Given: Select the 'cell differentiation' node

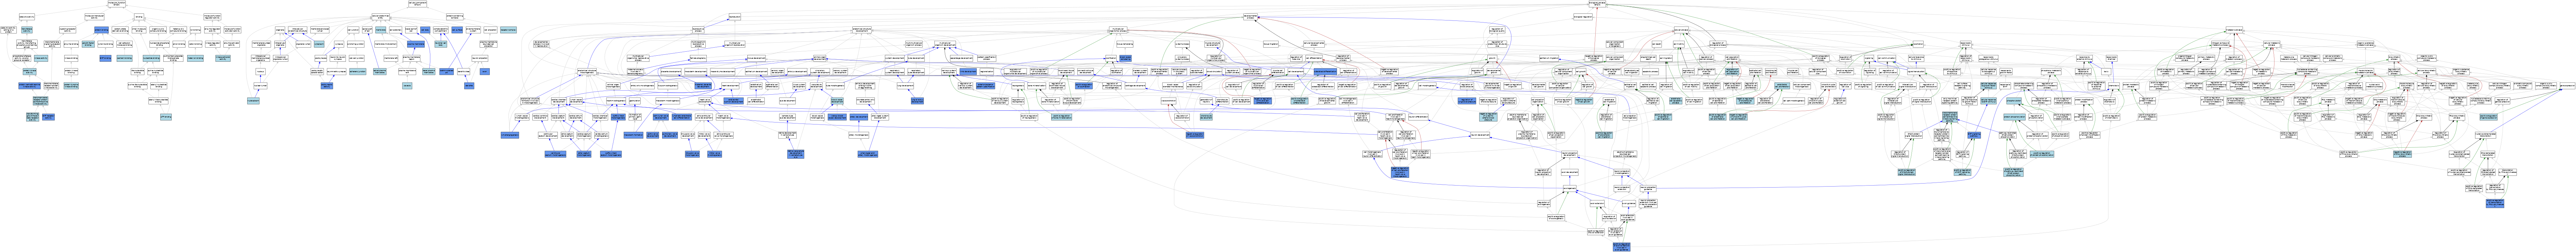Looking at the screenshot, I should pos(1314,58).
